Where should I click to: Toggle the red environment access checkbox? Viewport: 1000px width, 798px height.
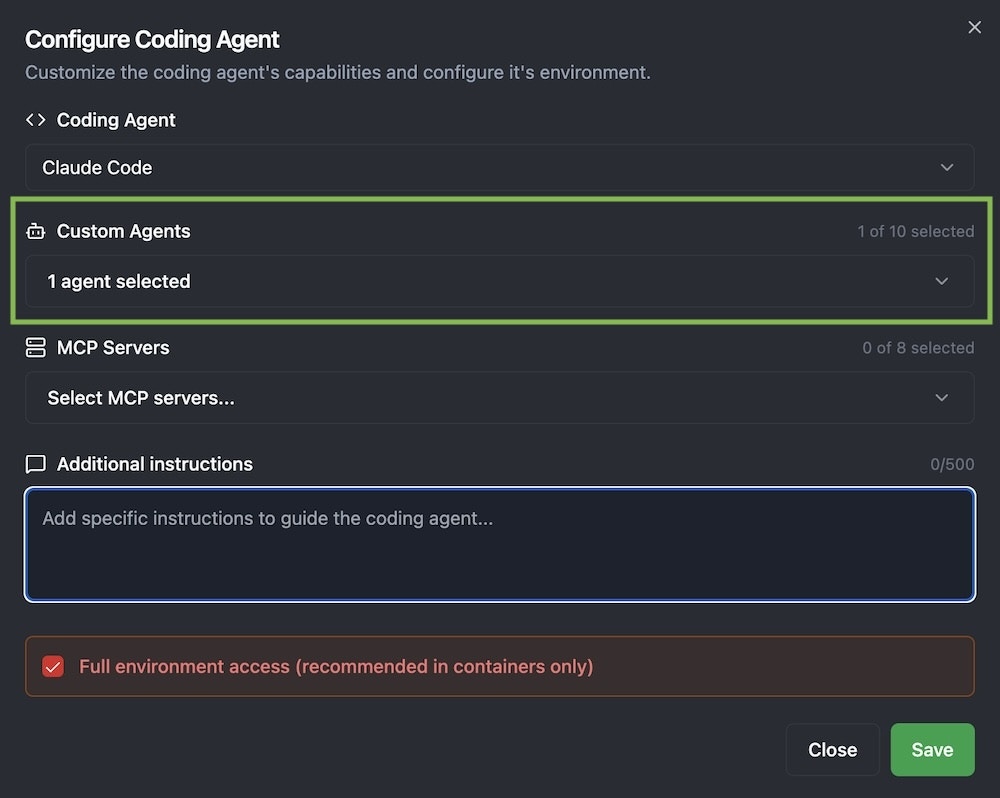click(53, 666)
